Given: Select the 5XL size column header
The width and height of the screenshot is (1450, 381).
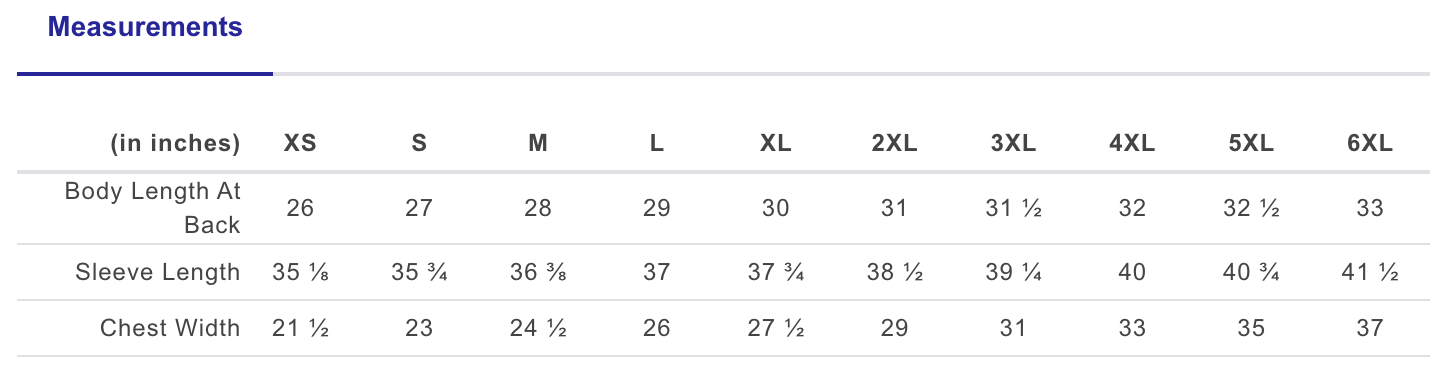Looking at the screenshot, I should [x=1251, y=144].
